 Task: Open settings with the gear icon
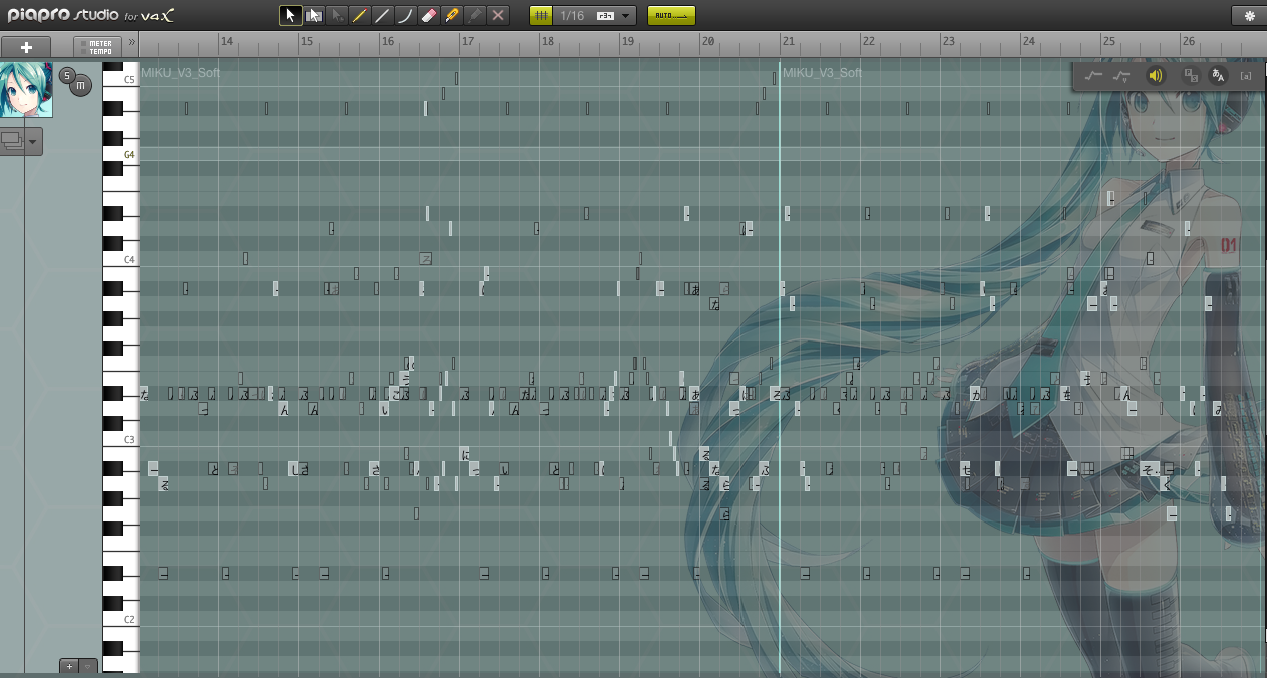point(1248,15)
